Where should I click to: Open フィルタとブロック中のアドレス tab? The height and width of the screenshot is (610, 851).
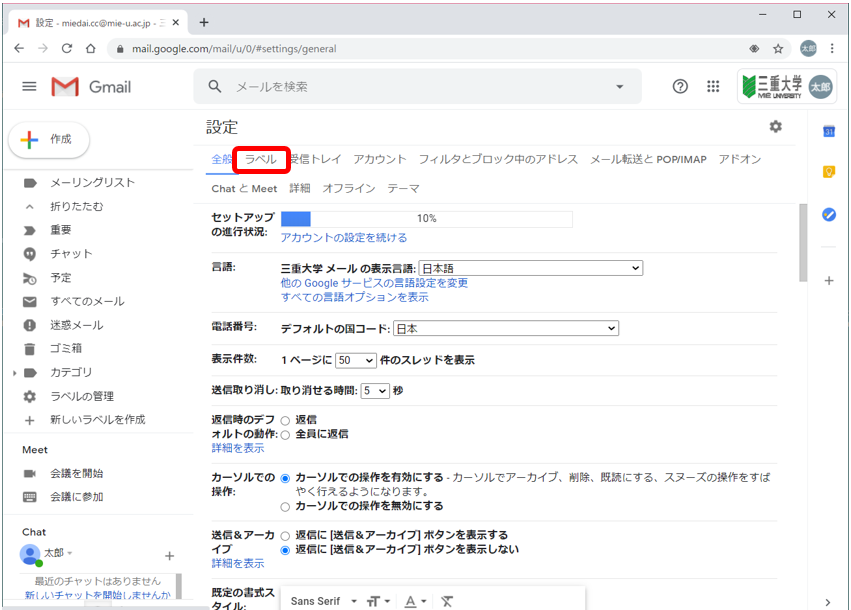[498, 159]
